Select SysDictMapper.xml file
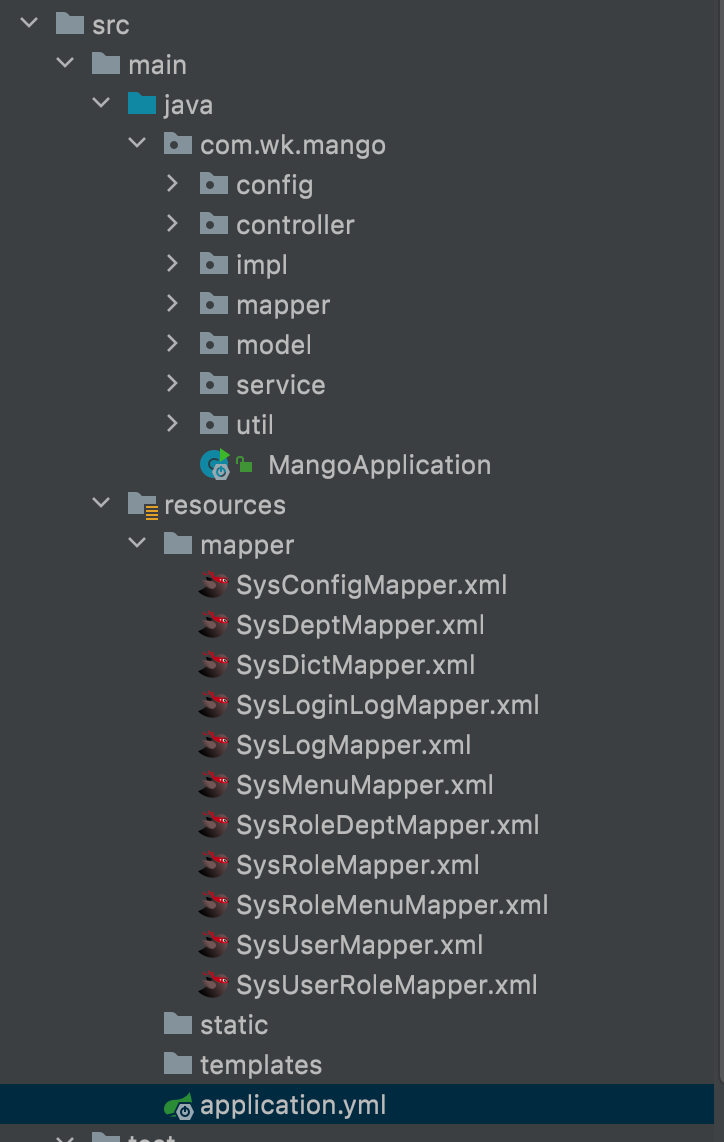 click(355, 665)
